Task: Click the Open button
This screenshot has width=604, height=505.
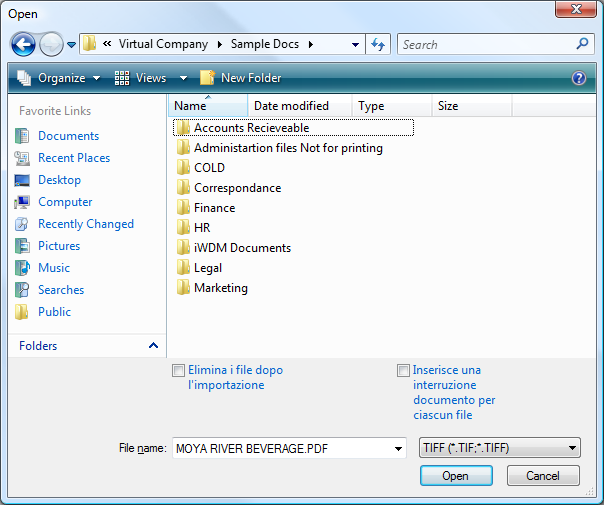Action: pyautogui.click(x=456, y=476)
